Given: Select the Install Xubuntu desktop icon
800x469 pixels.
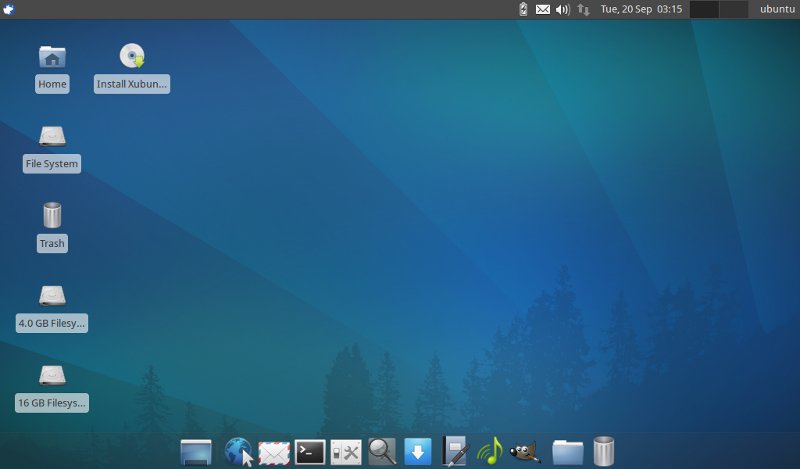Looking at the screenshot, I should tap(132, 67).
